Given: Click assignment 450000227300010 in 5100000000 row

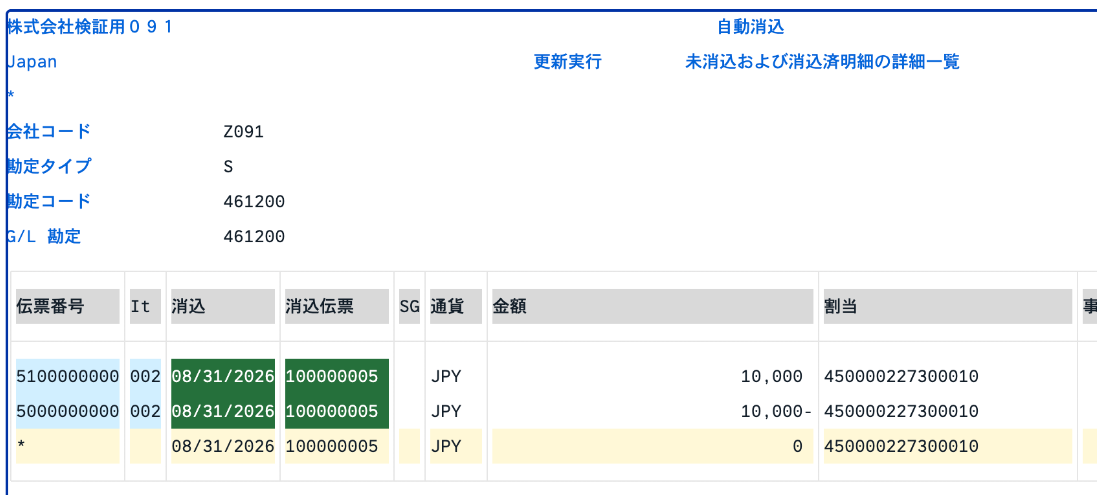Looking at the screenshot, I should [901, 377].
